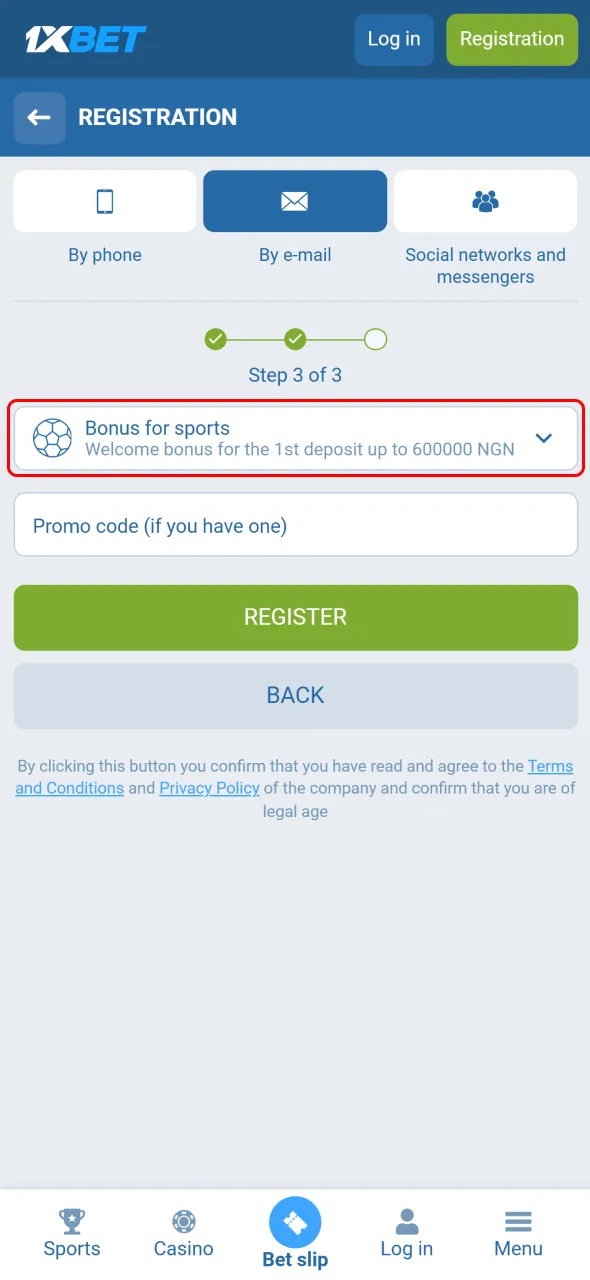This screenshot has width=590, height=1280.
Task: Tap the social networks people icon
Action: [x=485, y=200]
